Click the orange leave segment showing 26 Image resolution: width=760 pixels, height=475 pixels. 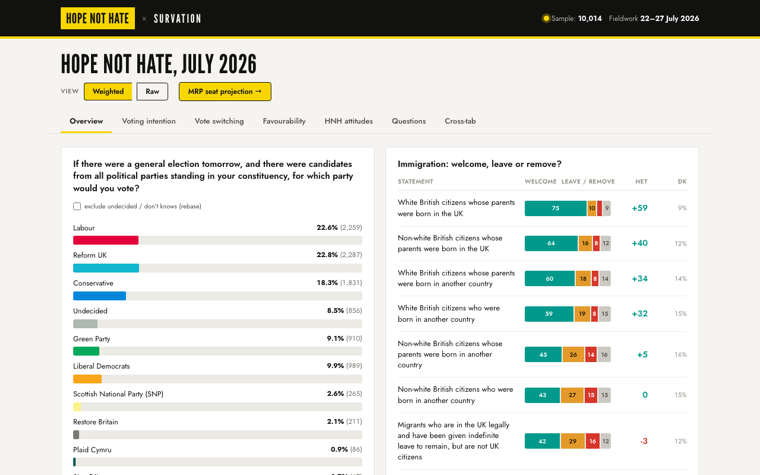[573, 354]
